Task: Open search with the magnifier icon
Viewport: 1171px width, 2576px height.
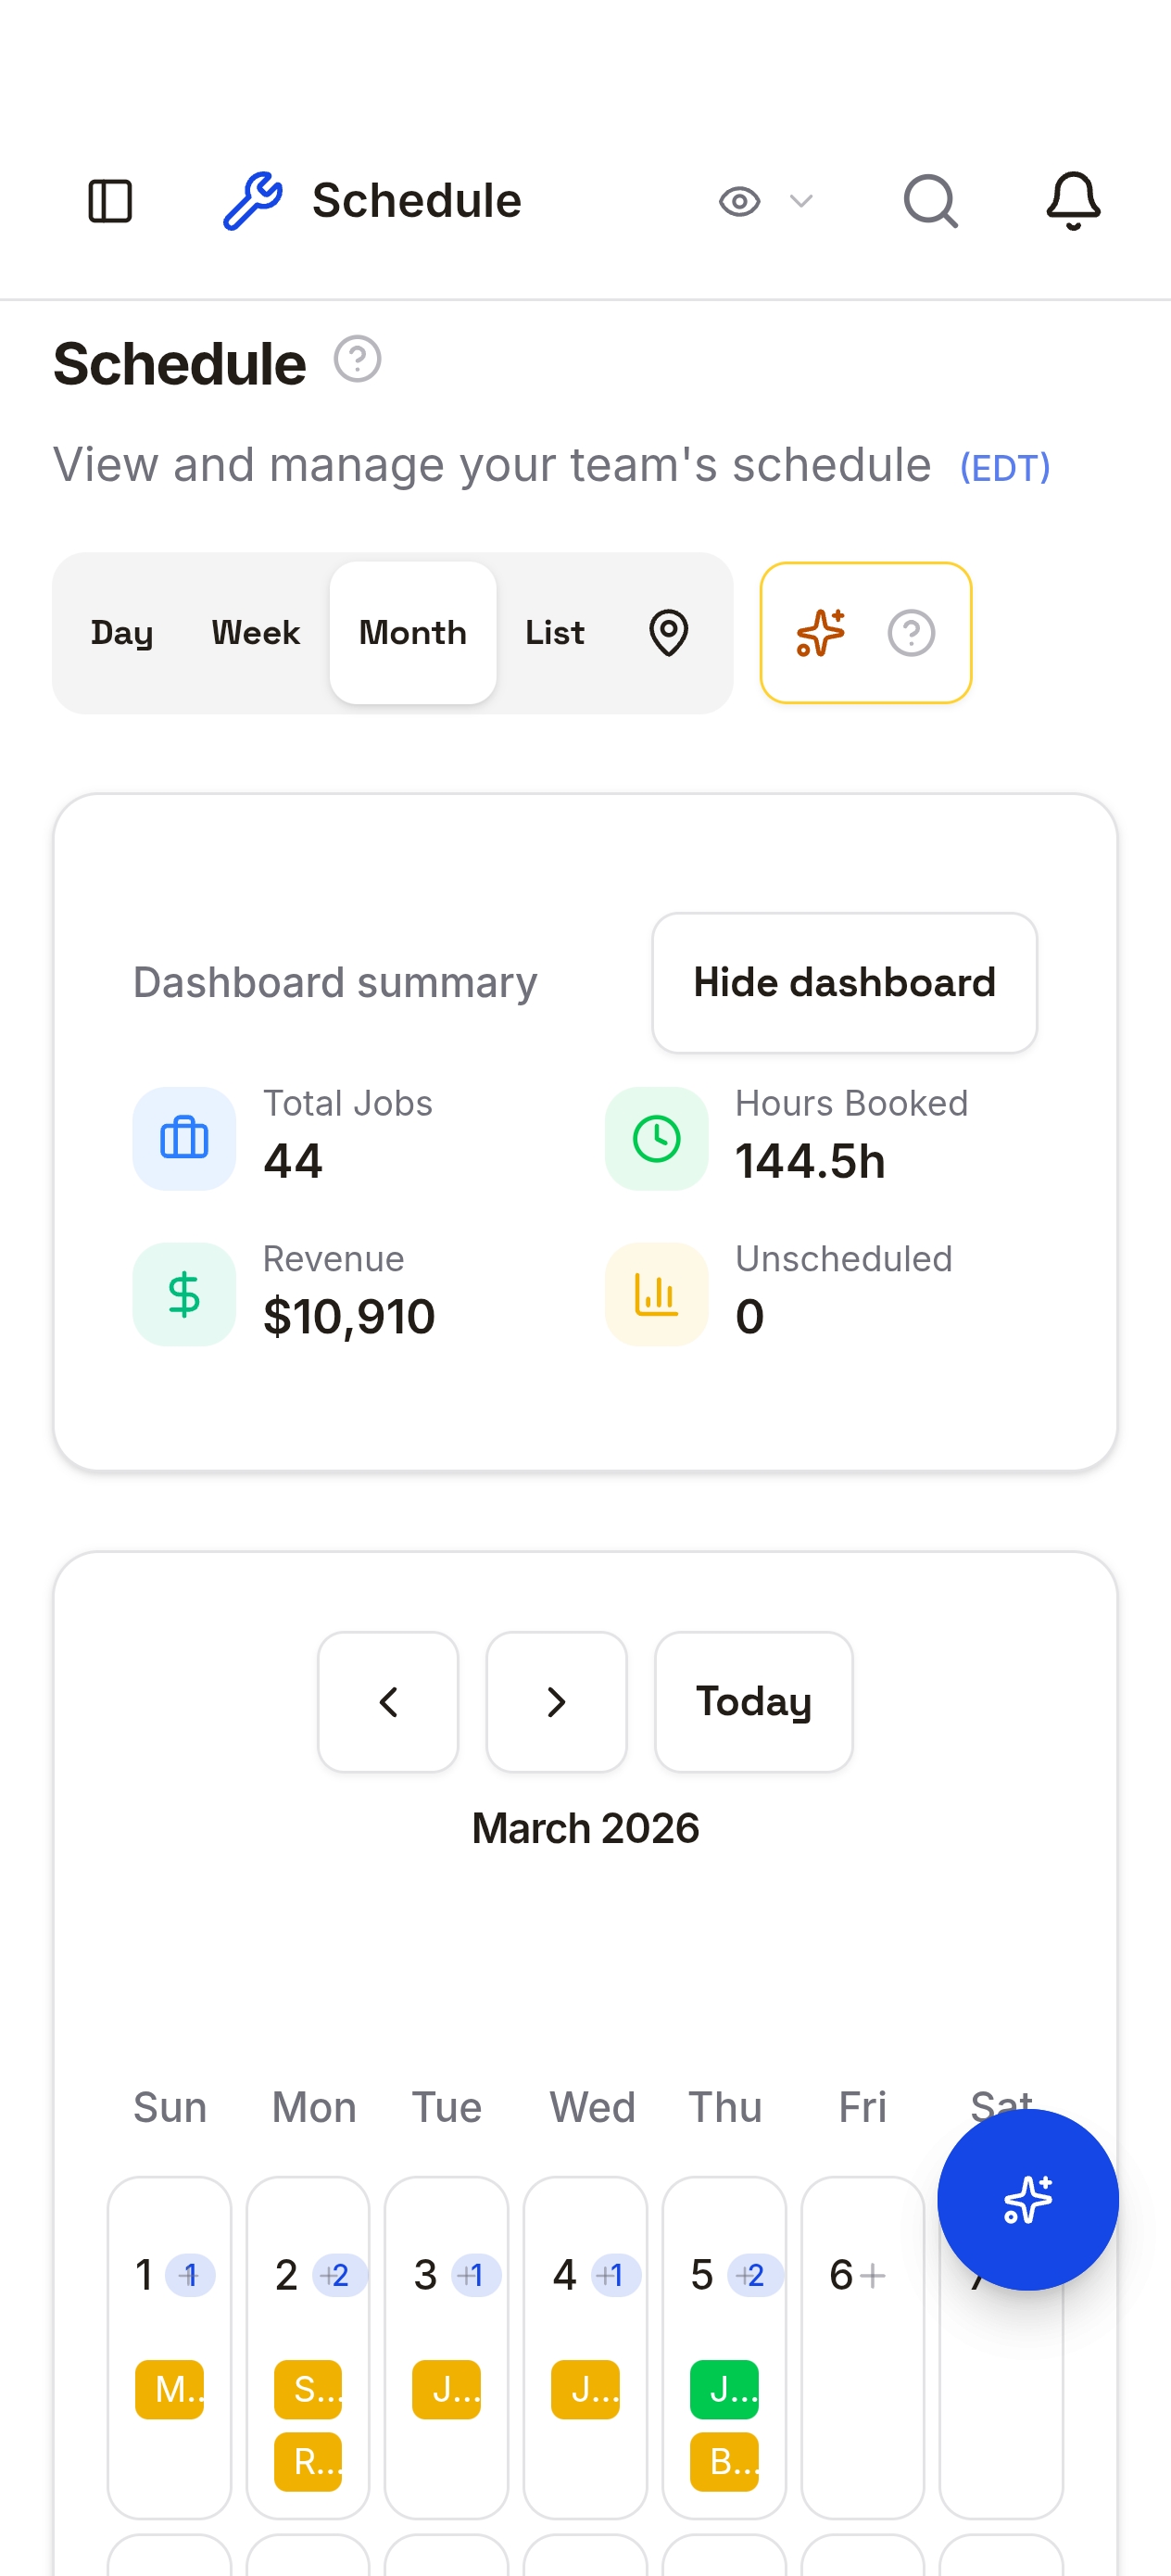Action: click(x=930, y=201)
